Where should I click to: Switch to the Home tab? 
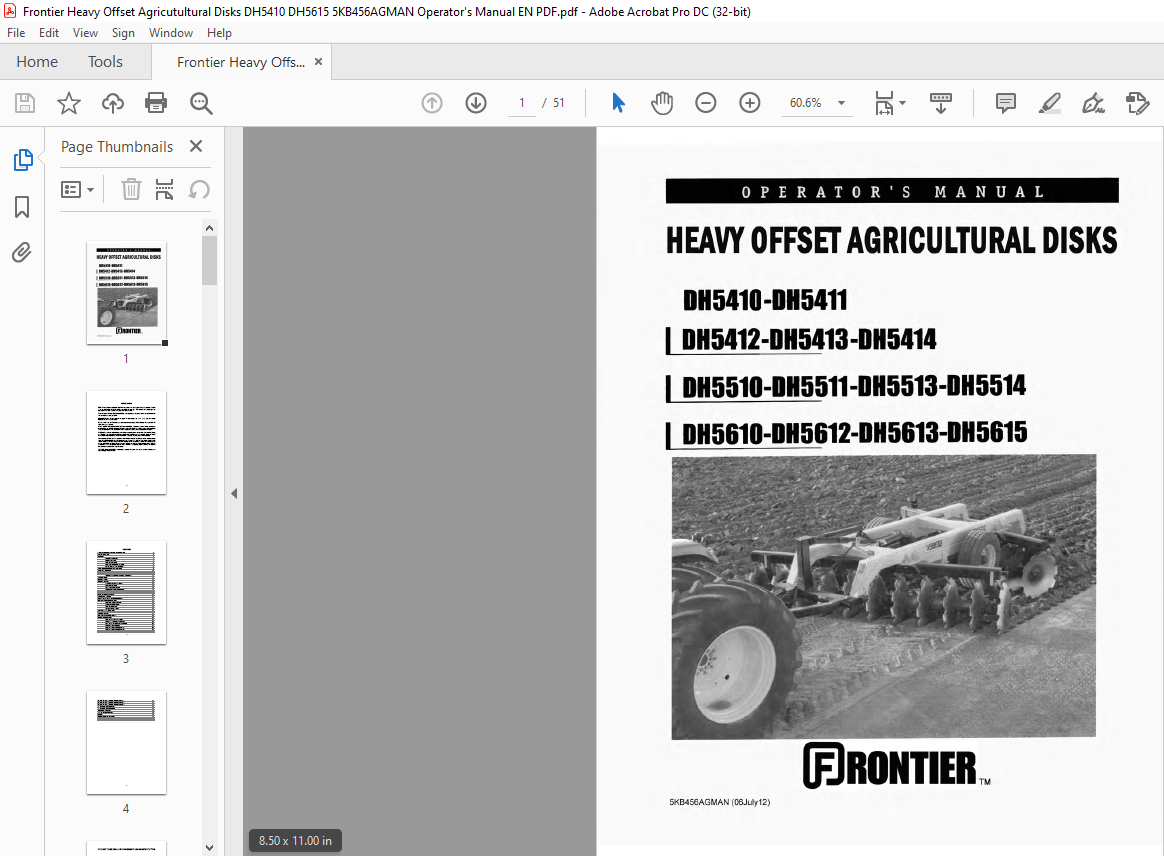point(37,62)
